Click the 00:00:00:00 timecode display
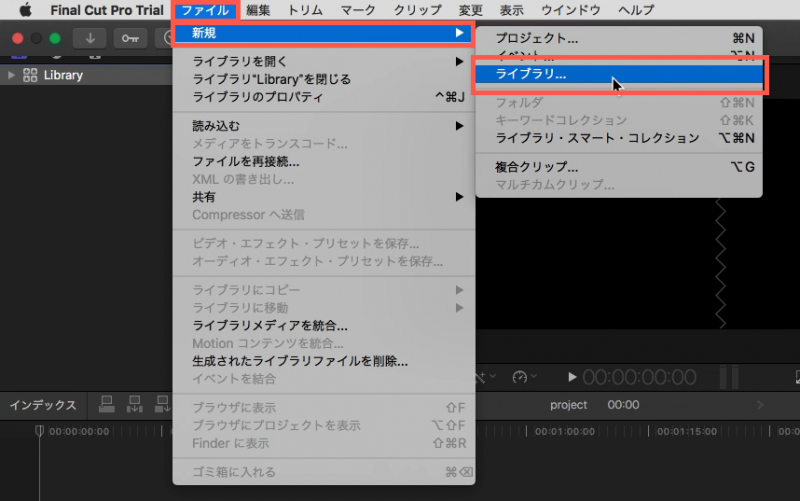Viewport: 800px width, 501px height. (639, 377)
